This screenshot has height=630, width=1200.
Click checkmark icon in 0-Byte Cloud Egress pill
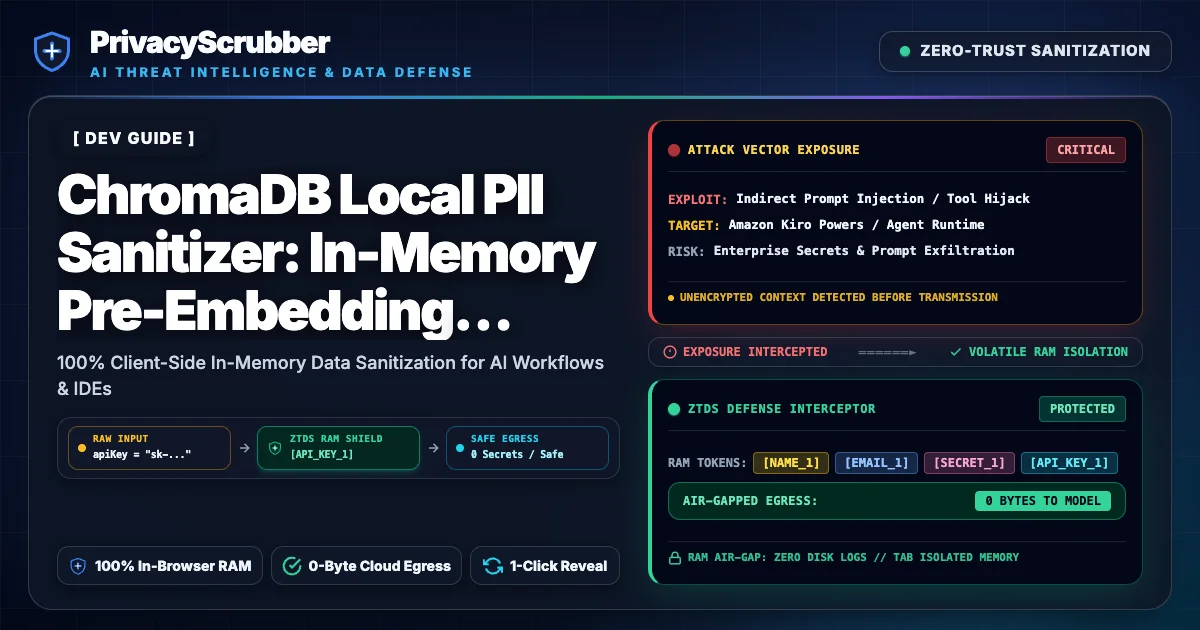click(x=292, y=566)
